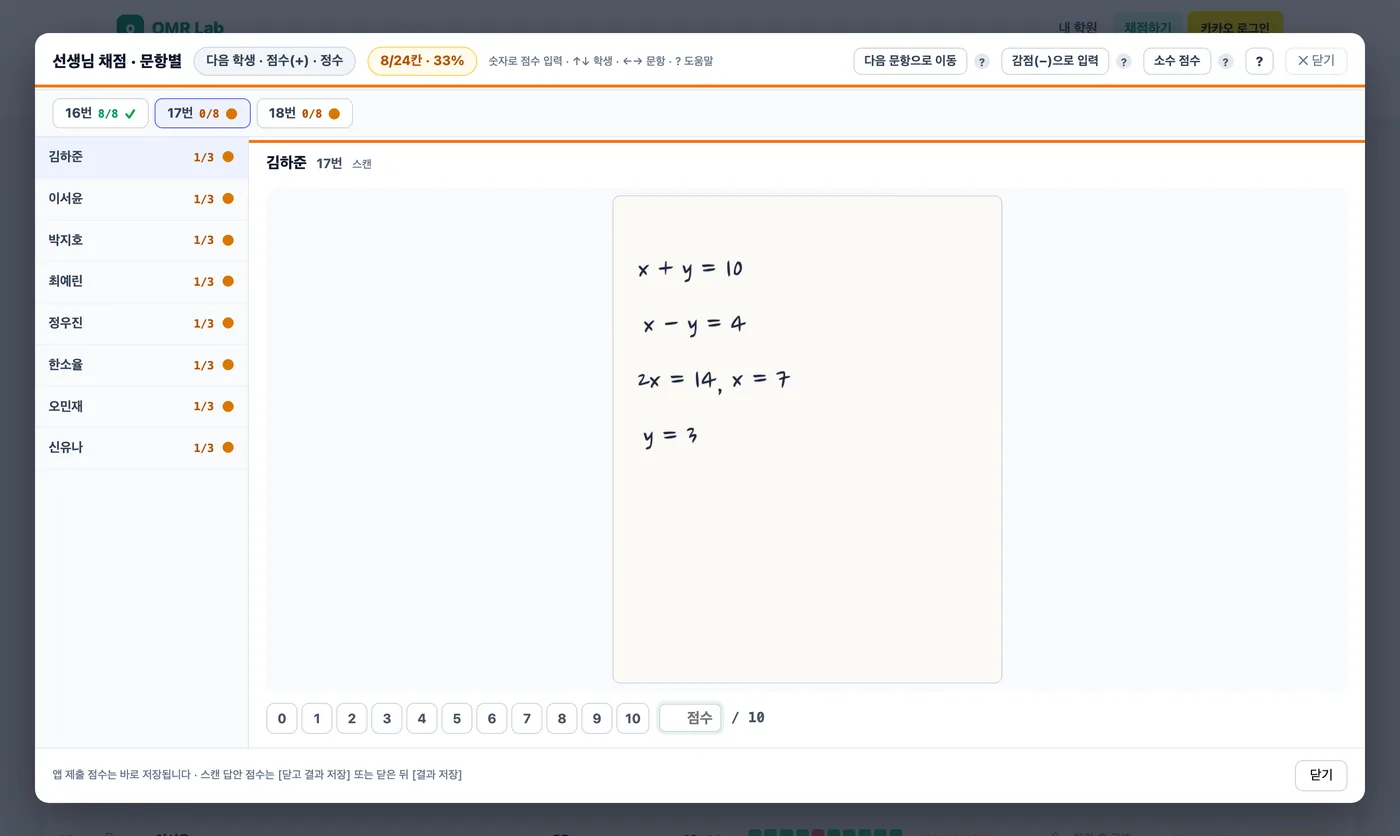Toggle 다음 문항으로 이동 mode
Screen dimensions: 1400x836
tap(910, 61)
